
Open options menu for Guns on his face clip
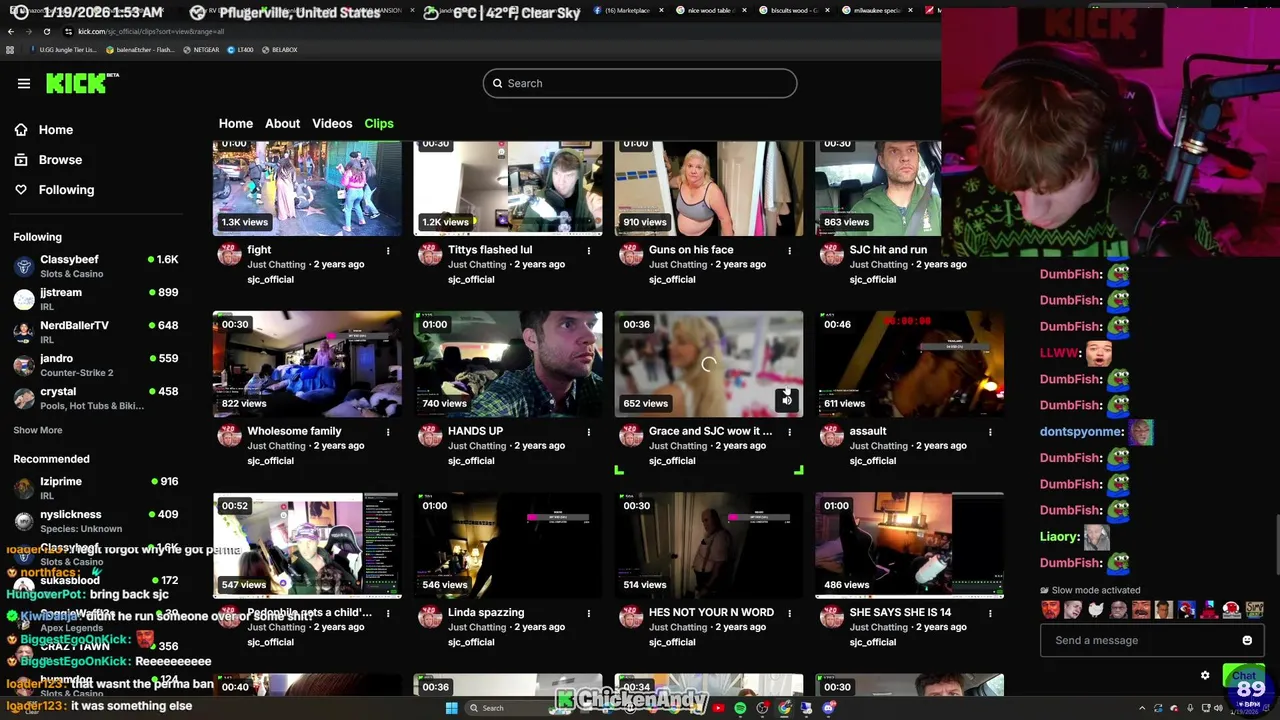pyautogui.click(x=790, y=250)
